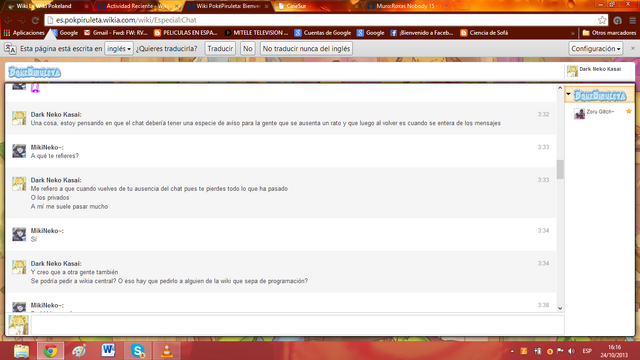
Task: Open the Chrome menu hamburger icon
Action: pyautogui.click(x=632, y=20)
